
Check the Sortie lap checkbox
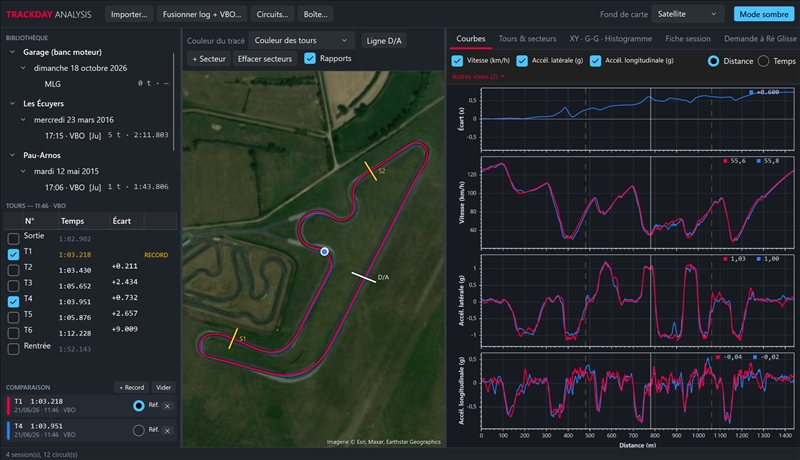click(x=14, y=238)
